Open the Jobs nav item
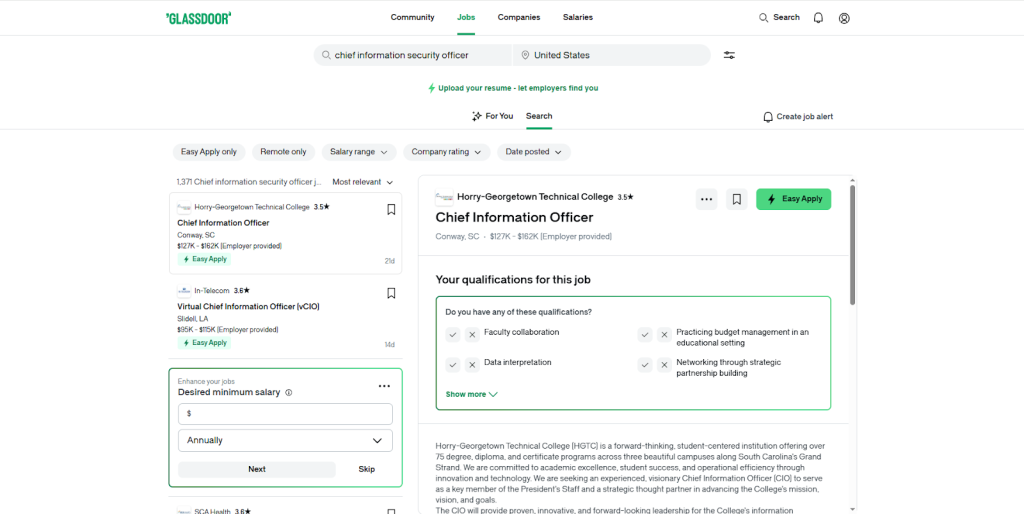This screenshot has height=514, width=1024. (466, 18)
